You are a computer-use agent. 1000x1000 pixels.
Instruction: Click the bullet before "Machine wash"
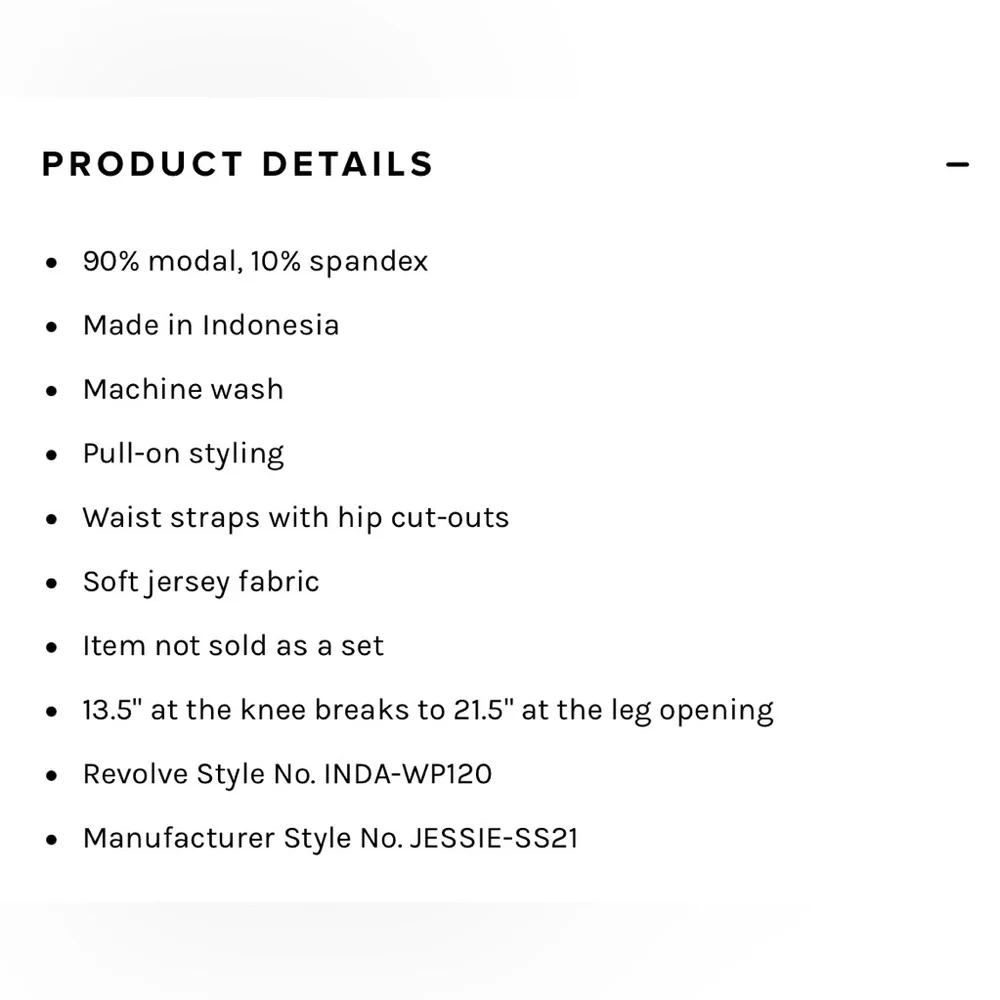(x=52, y=391)
